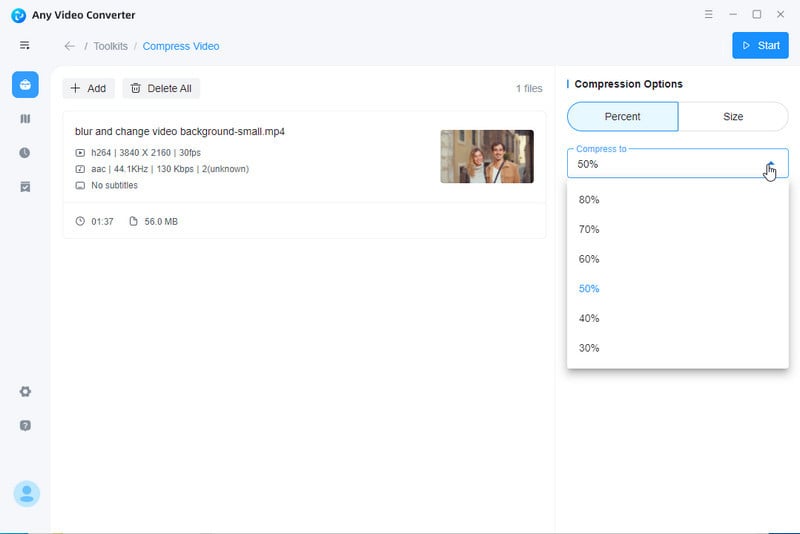Go back with the arrow icon

(x=70, y=46)
